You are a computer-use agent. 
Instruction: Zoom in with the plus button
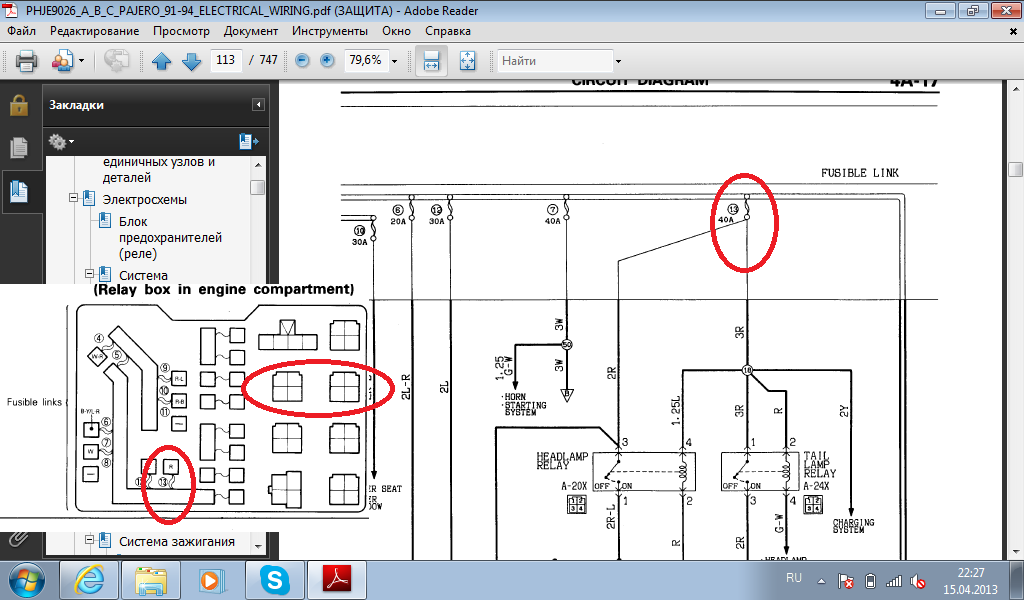pyautogui.click(x=327, y=61)
